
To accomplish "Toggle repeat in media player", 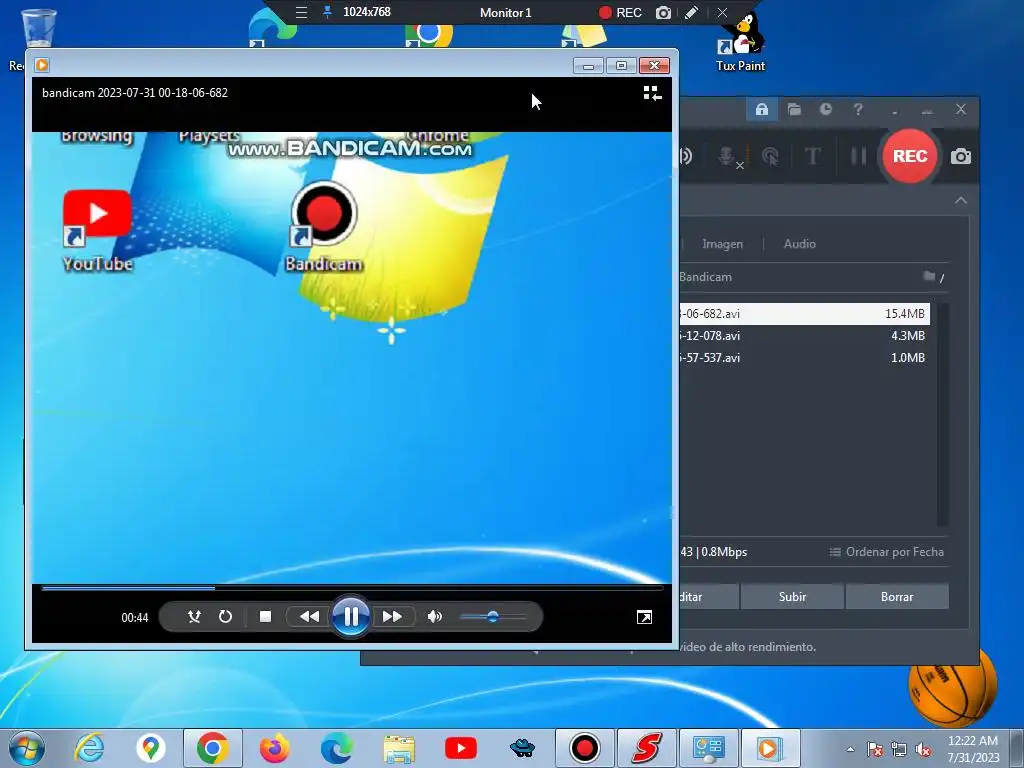I will pyautogui.click(x=225, y=616).
